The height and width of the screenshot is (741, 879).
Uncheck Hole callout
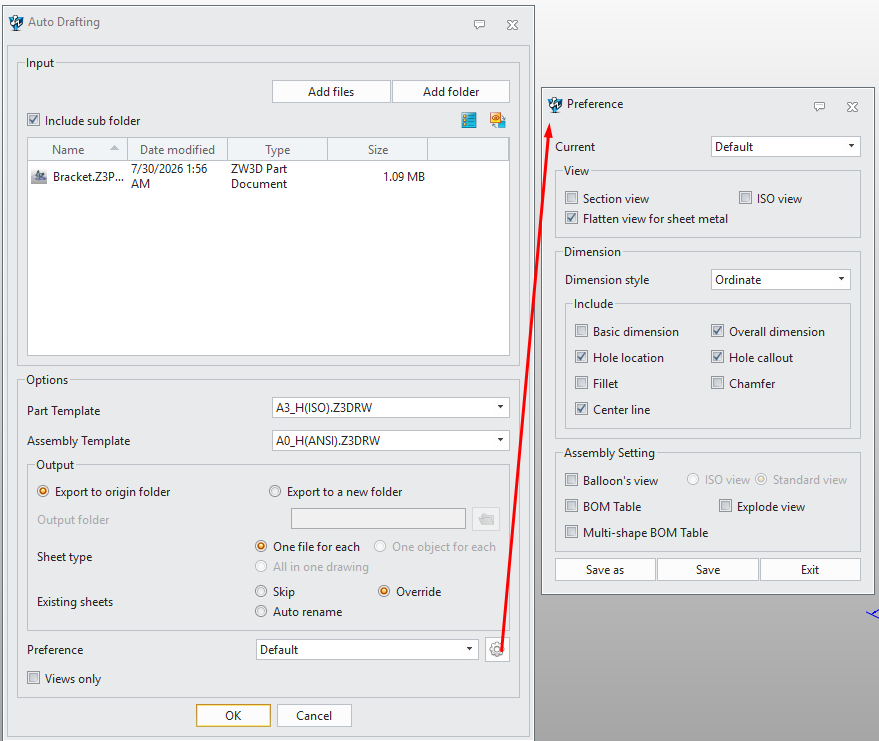[718, 357]
